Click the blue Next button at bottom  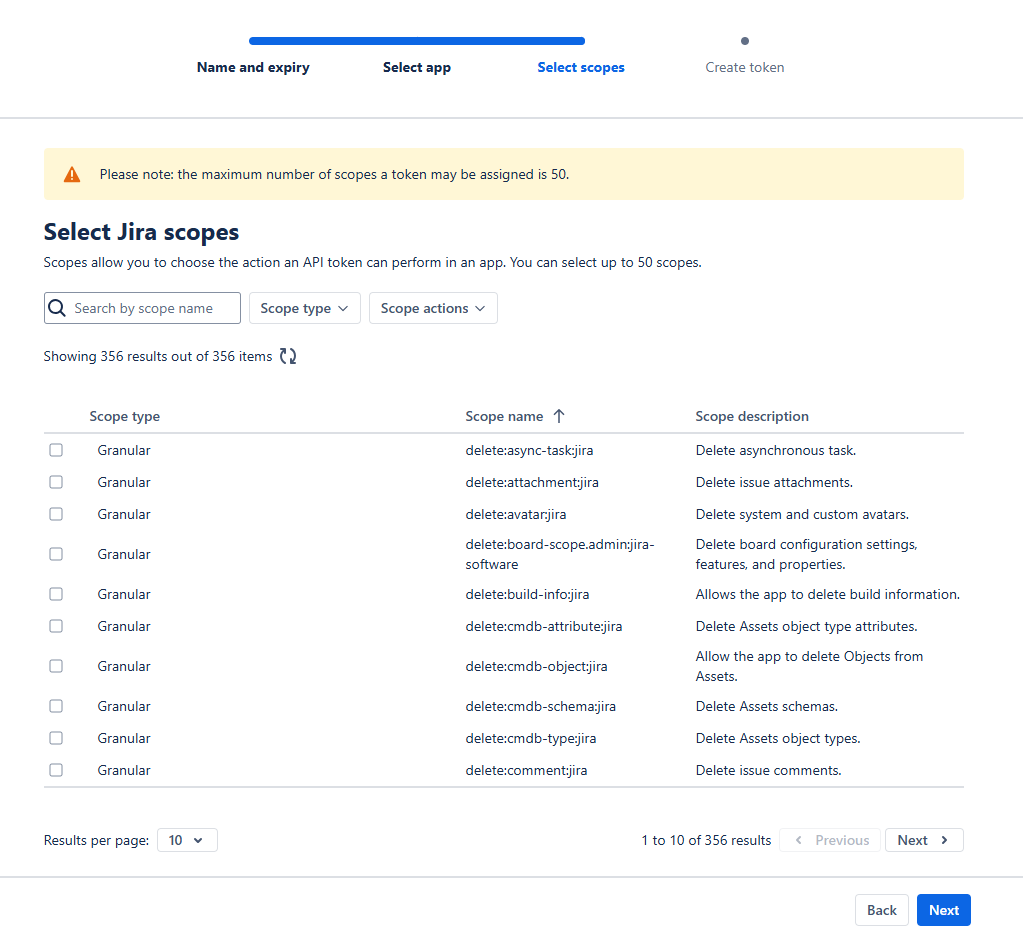[943, 910]
